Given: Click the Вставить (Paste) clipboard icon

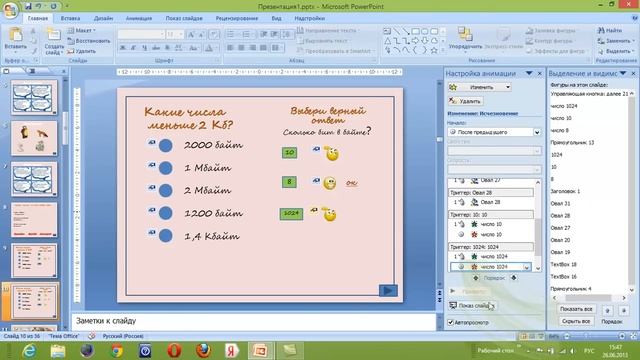Looking at the screenshot, I should pos(16,35).
